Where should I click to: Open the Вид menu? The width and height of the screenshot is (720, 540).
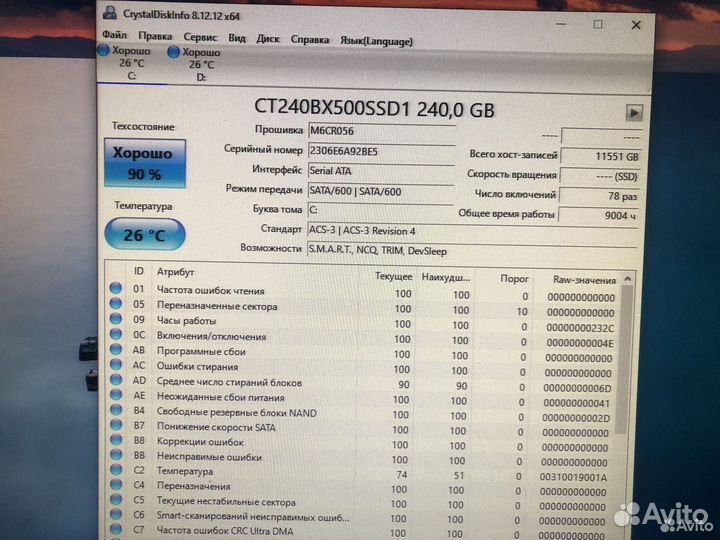click(x=237, y=38)
